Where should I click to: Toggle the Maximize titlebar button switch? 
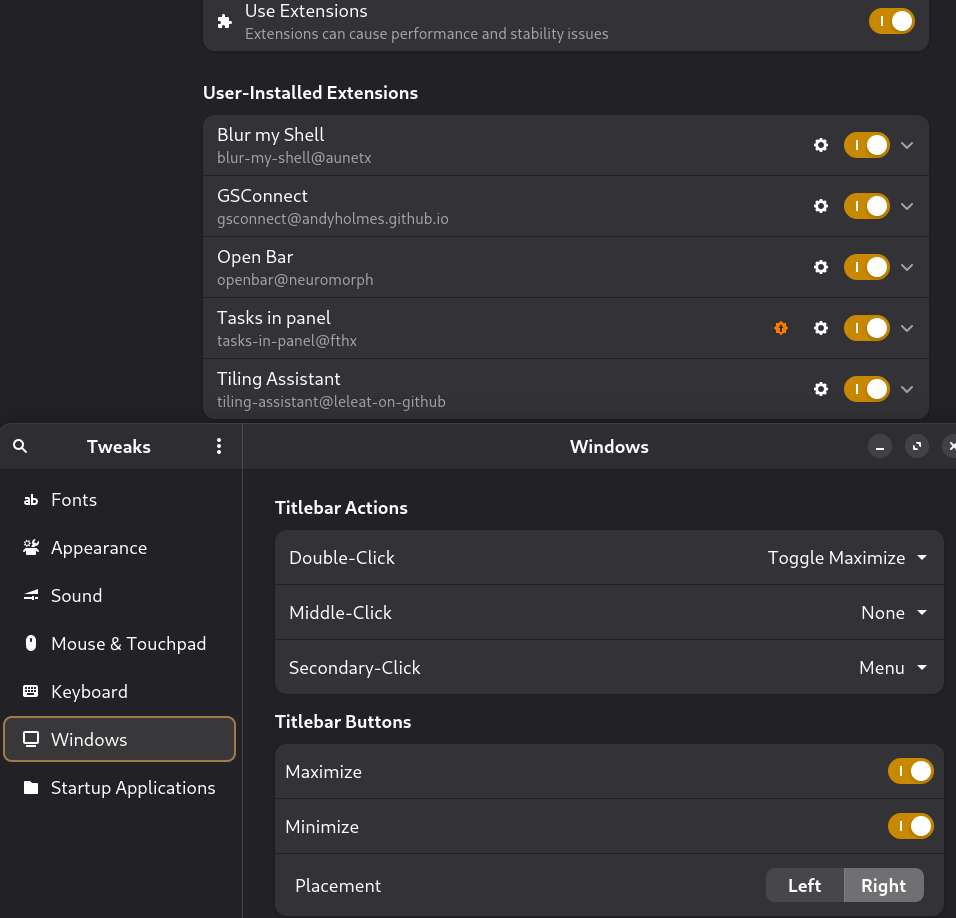coord(910,771)
